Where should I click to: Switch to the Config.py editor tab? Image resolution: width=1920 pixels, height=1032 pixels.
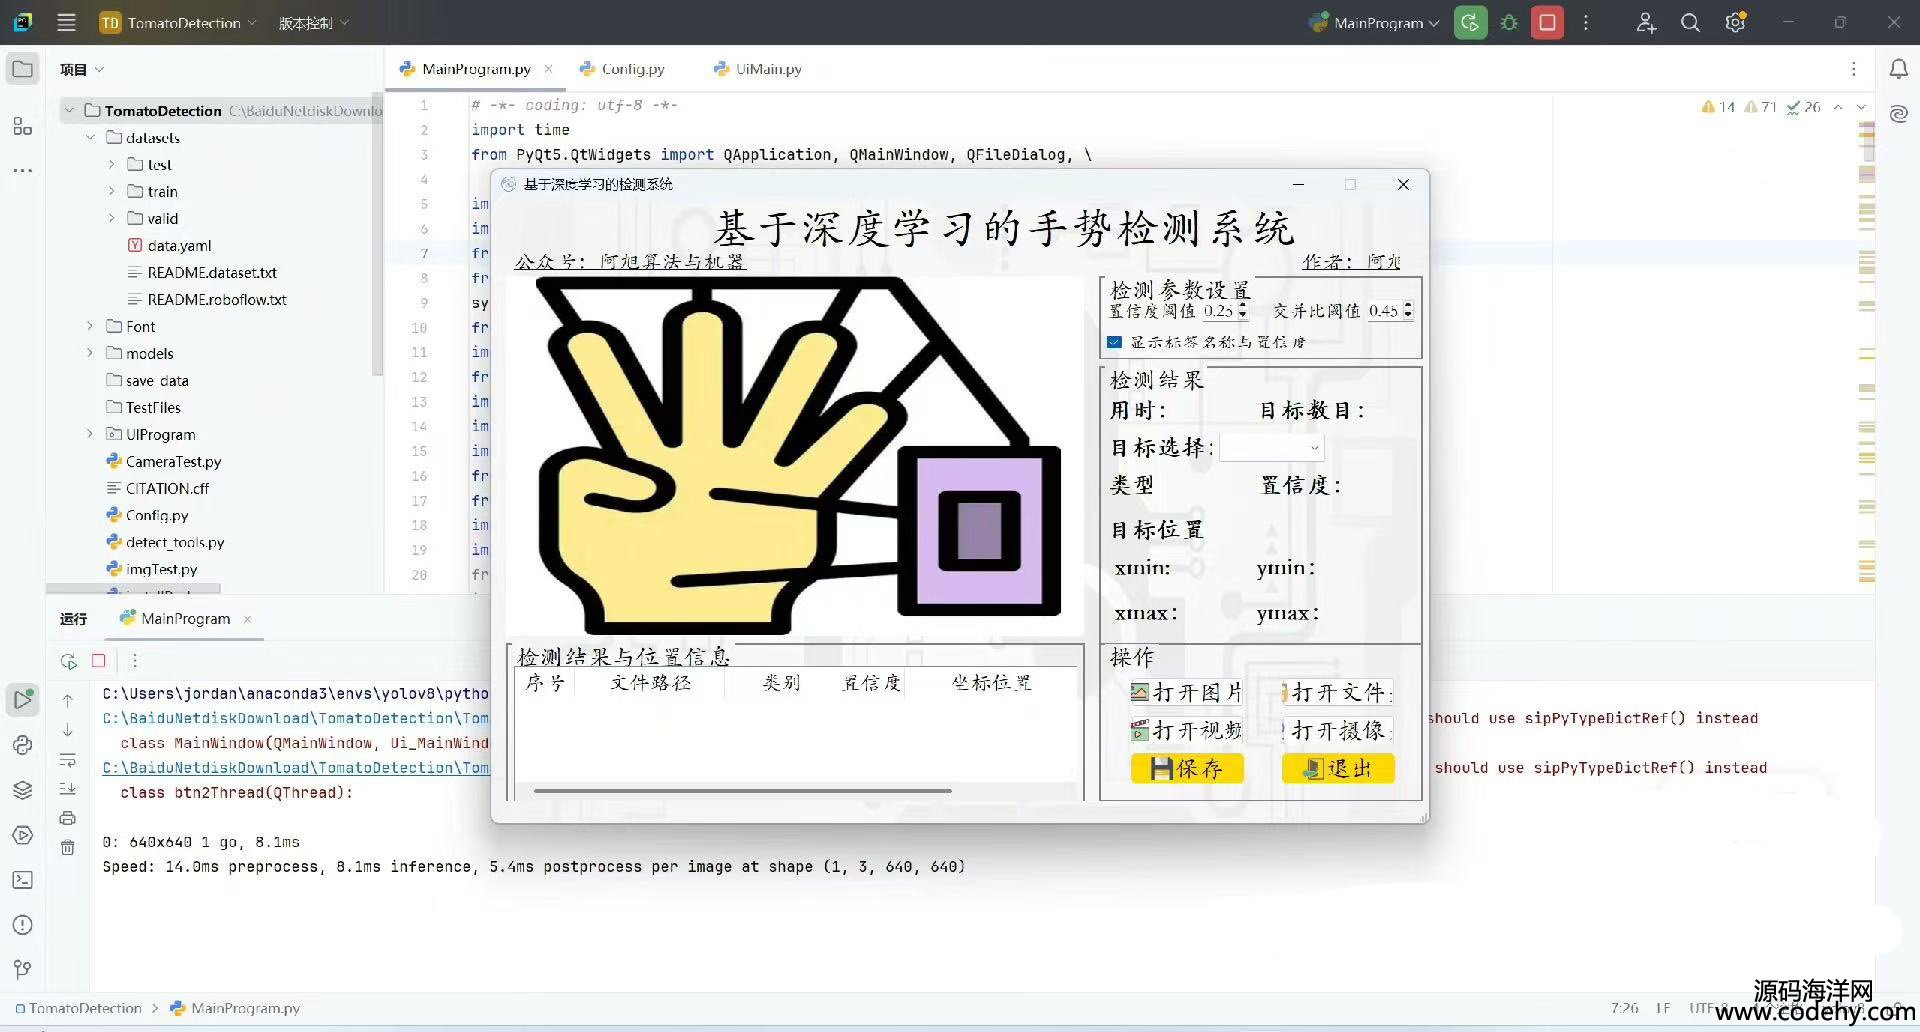tap(632, 69)
